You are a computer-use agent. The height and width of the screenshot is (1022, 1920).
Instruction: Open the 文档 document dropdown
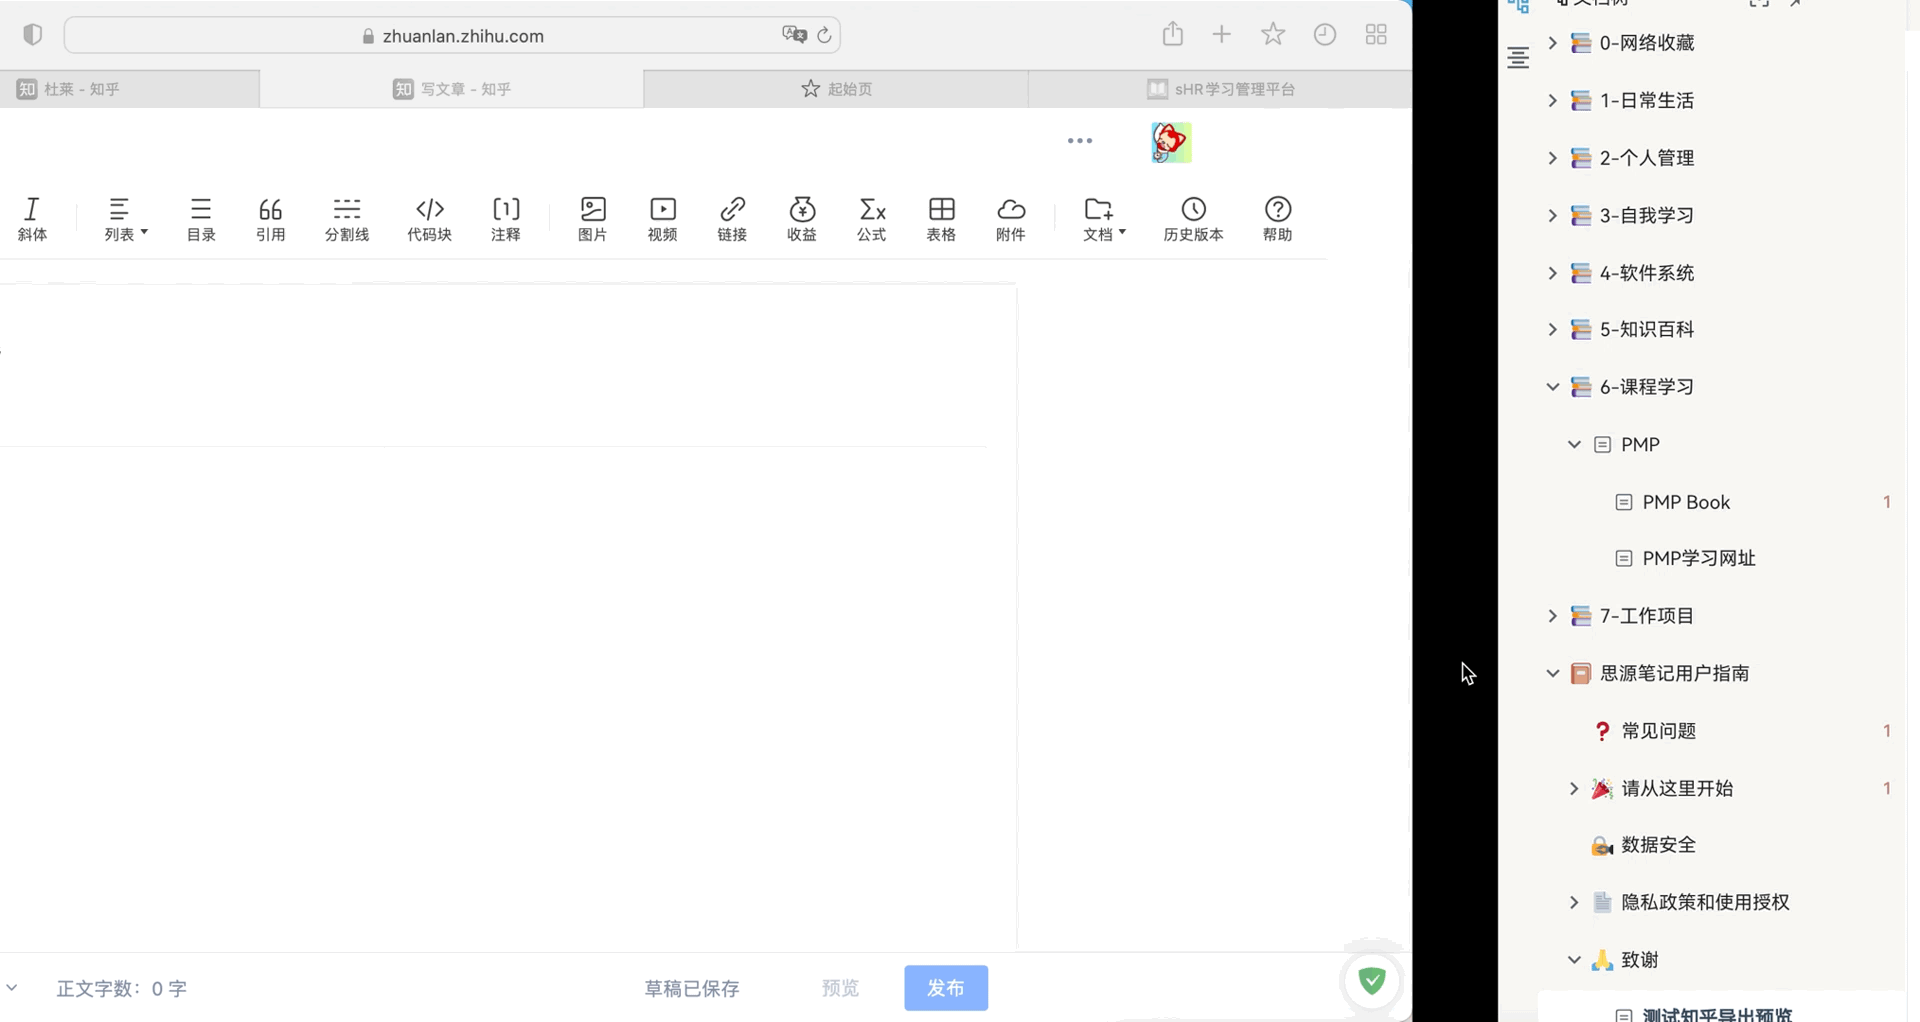tap(1102, 218)
